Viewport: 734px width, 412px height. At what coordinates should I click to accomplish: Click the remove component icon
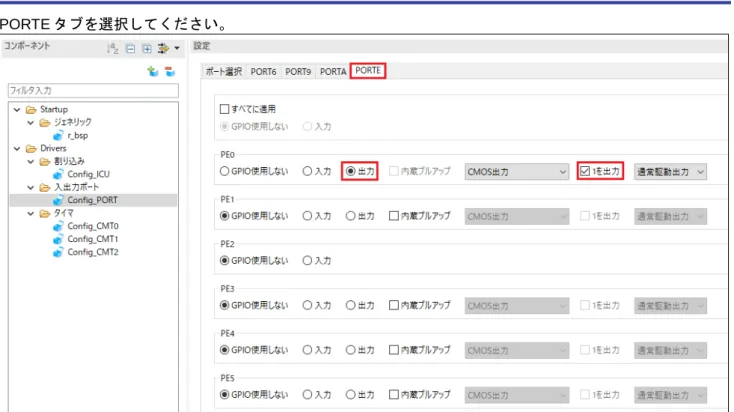point(170,72)
